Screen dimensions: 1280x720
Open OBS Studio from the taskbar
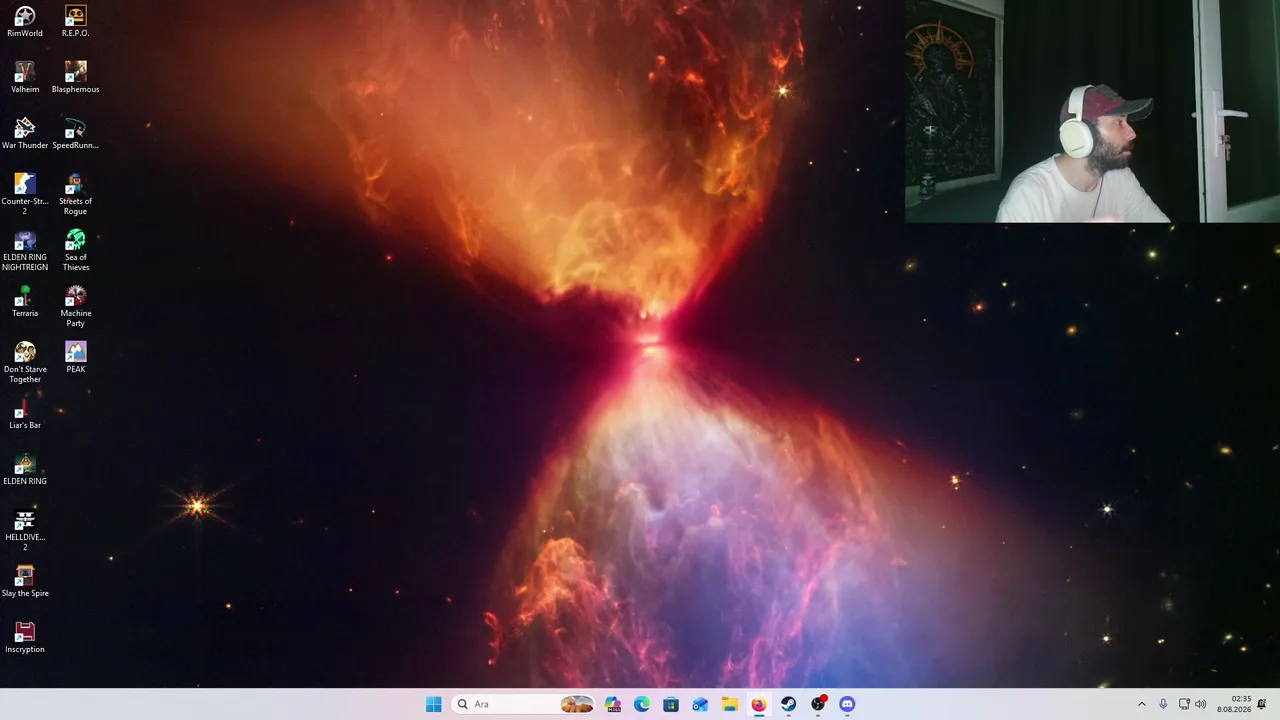[x=818, y=704]
